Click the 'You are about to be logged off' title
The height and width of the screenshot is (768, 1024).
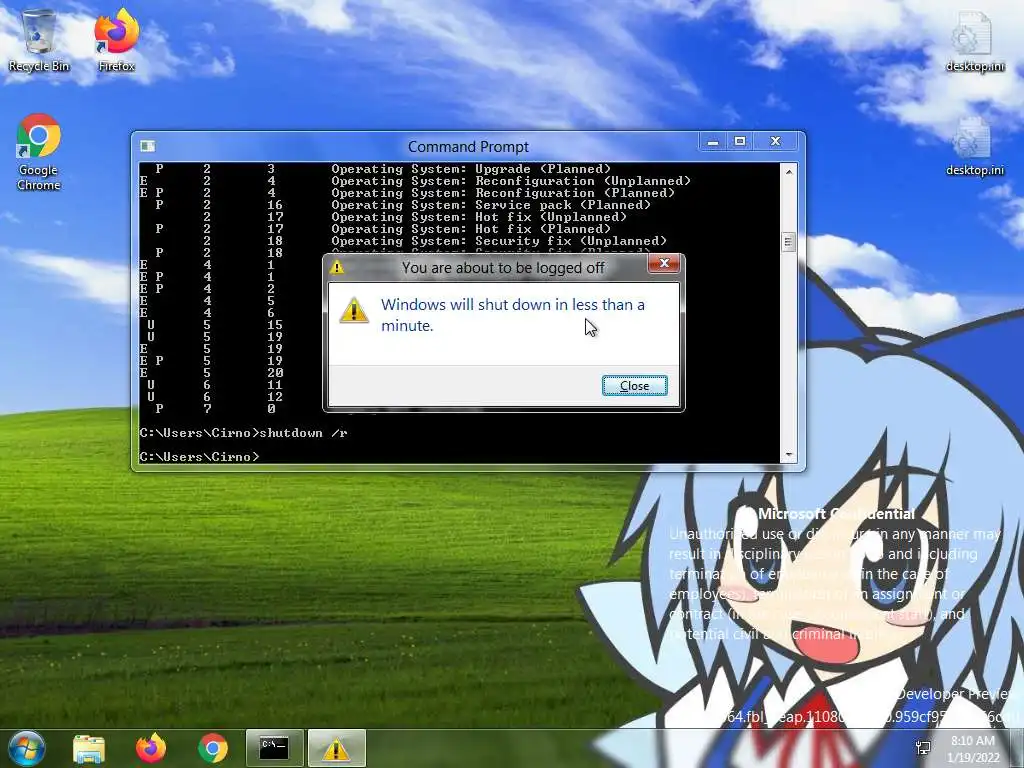coord(503,268)
